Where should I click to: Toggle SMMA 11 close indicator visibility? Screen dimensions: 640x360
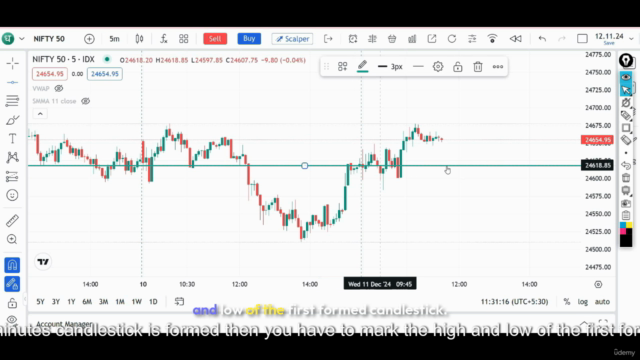(85, 101)
